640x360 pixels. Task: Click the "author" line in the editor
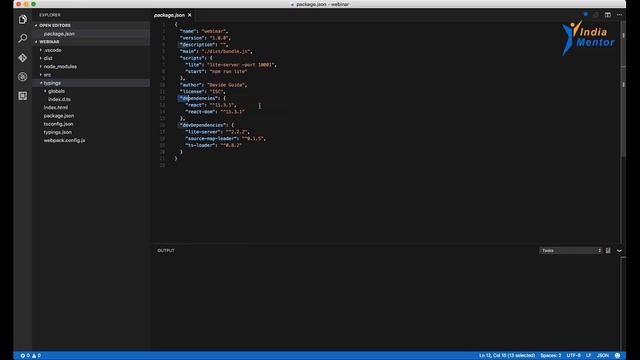pos(213,85)
